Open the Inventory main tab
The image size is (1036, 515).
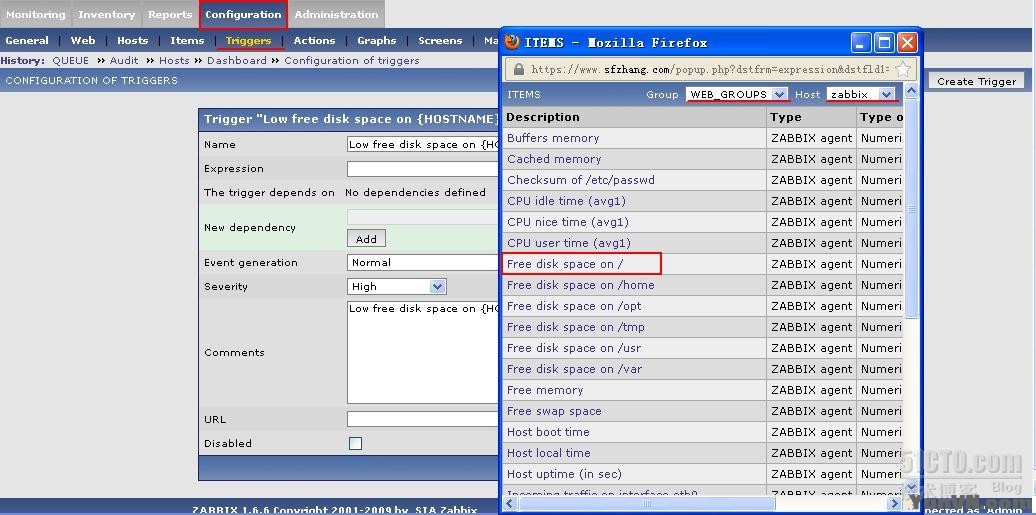[x=106, y=15]
